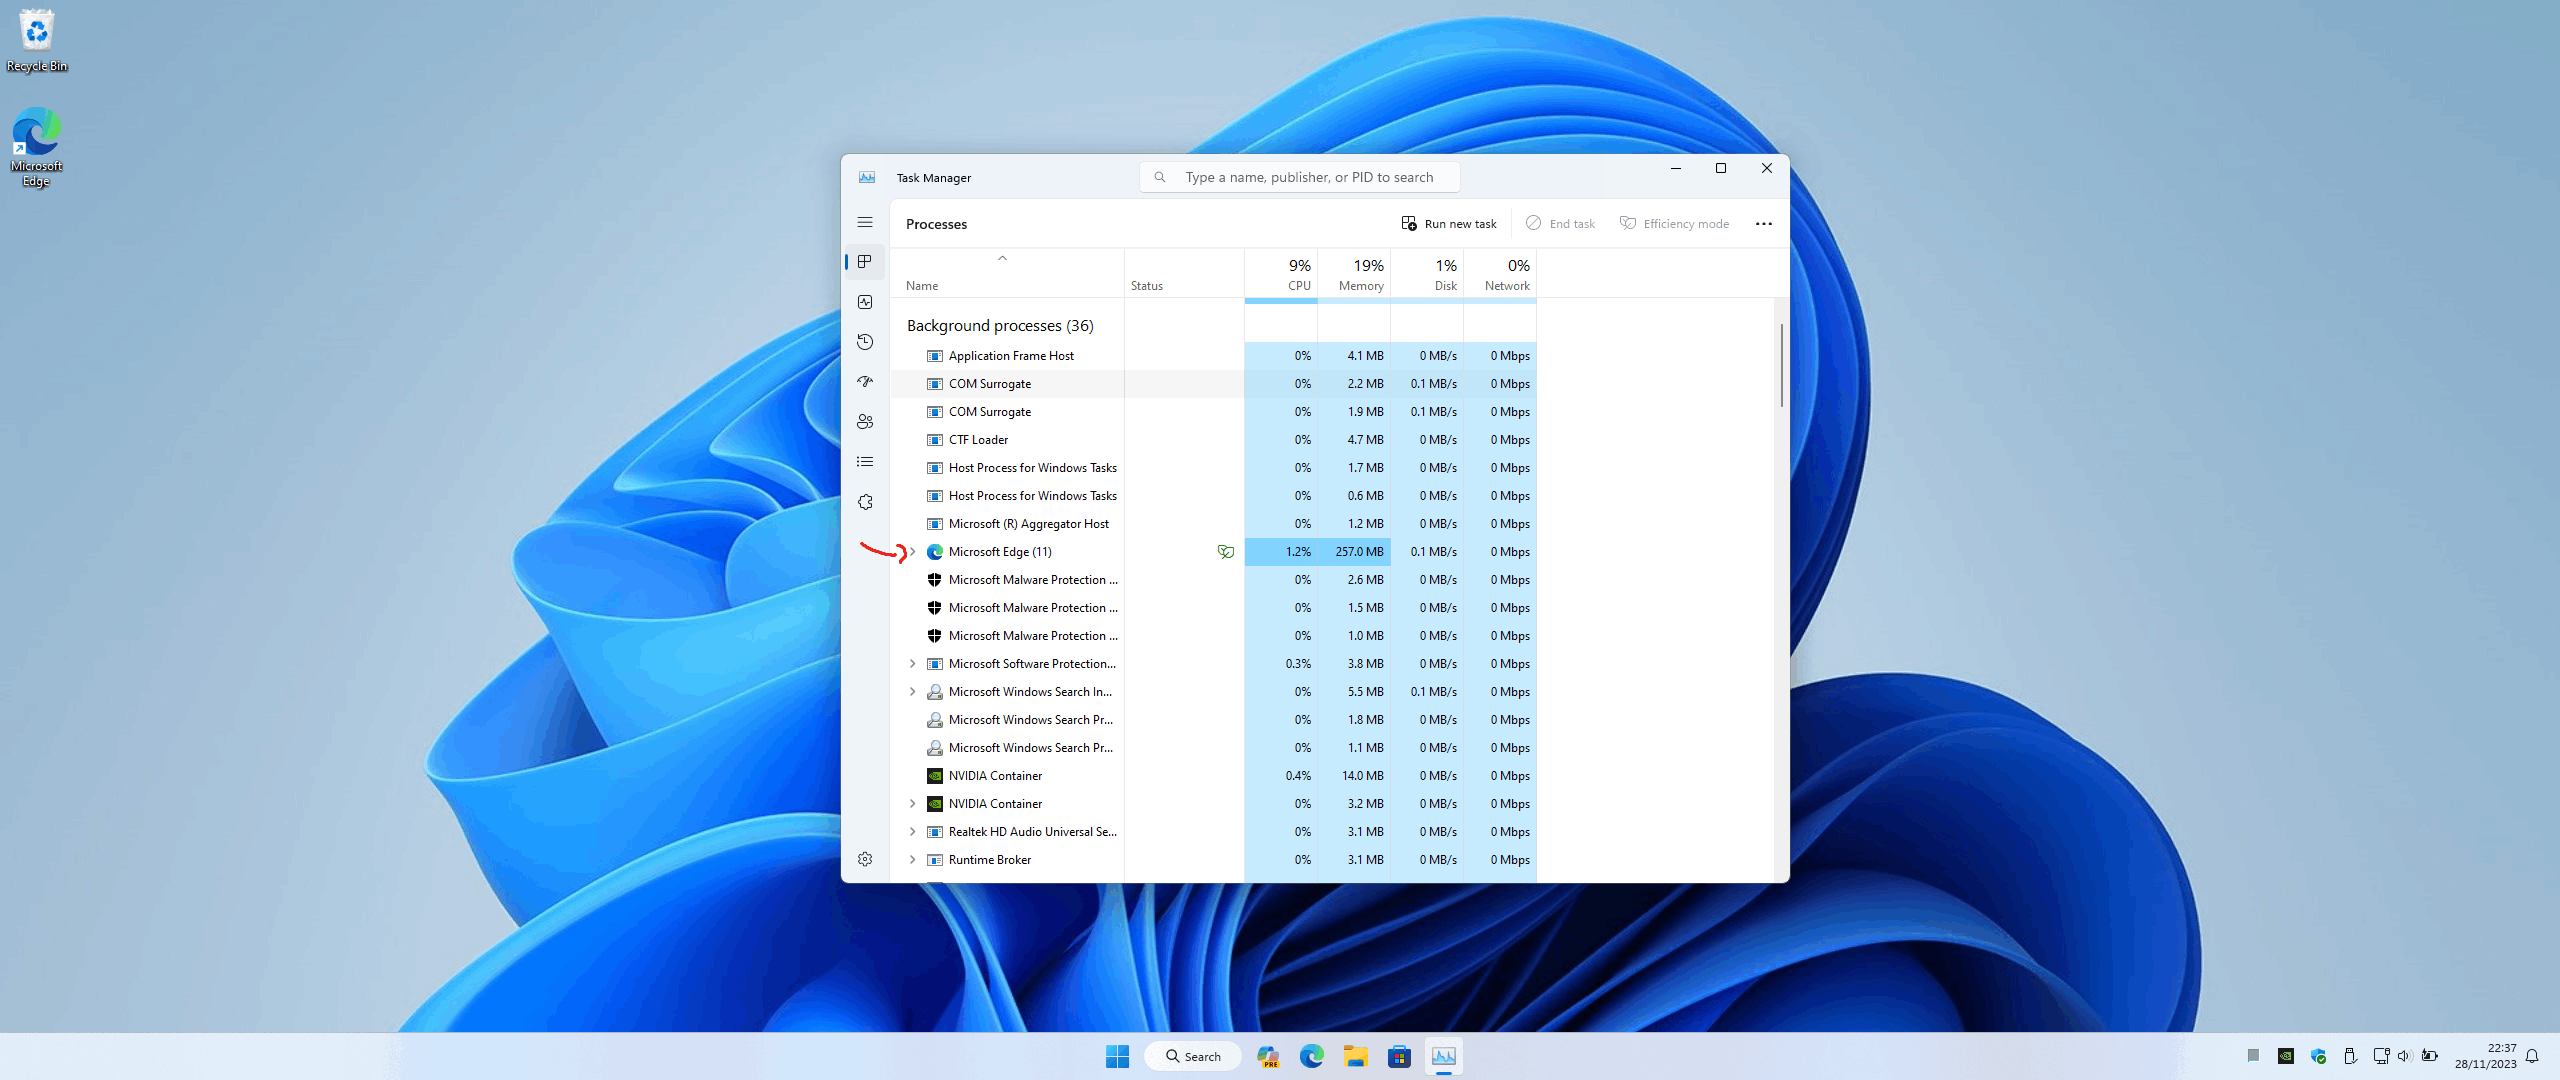The width and height of the screenshot is (2560, 1080).
Task: Expand the Realtek HD Audio Universal Service row
Action: pyautogui.click(x=912, y=832)
